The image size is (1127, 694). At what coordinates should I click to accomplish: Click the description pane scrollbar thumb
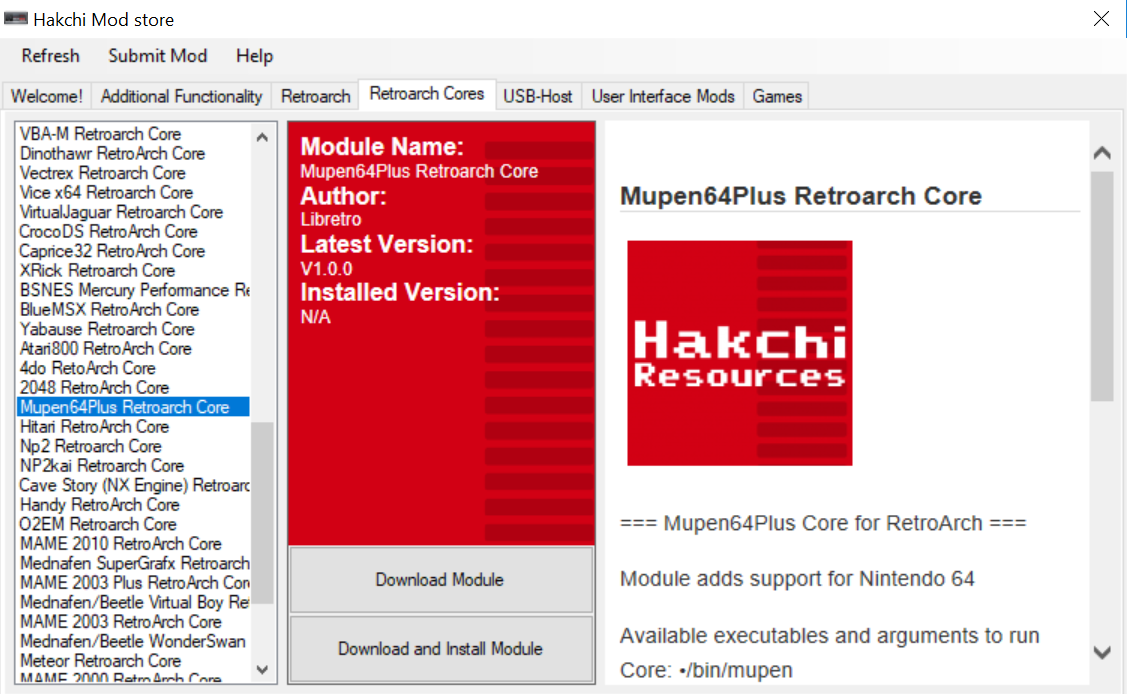(1102, 286)
